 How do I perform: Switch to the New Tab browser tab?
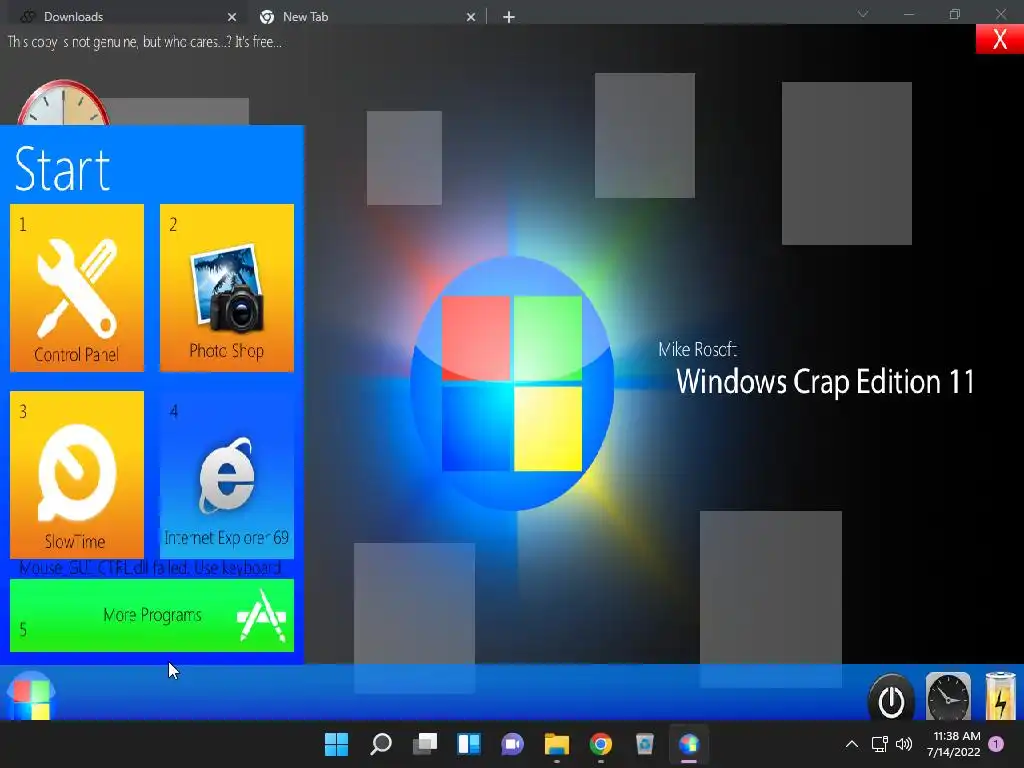pos(368,17)
